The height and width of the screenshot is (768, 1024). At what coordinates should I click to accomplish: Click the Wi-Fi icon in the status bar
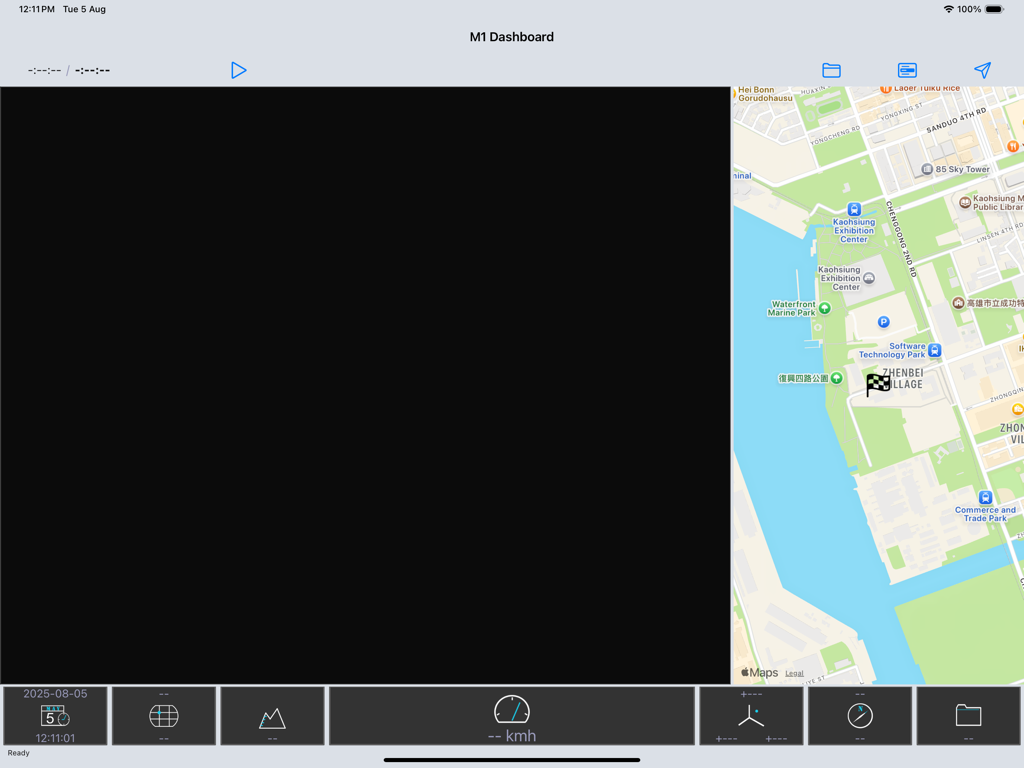click(950, 8)
